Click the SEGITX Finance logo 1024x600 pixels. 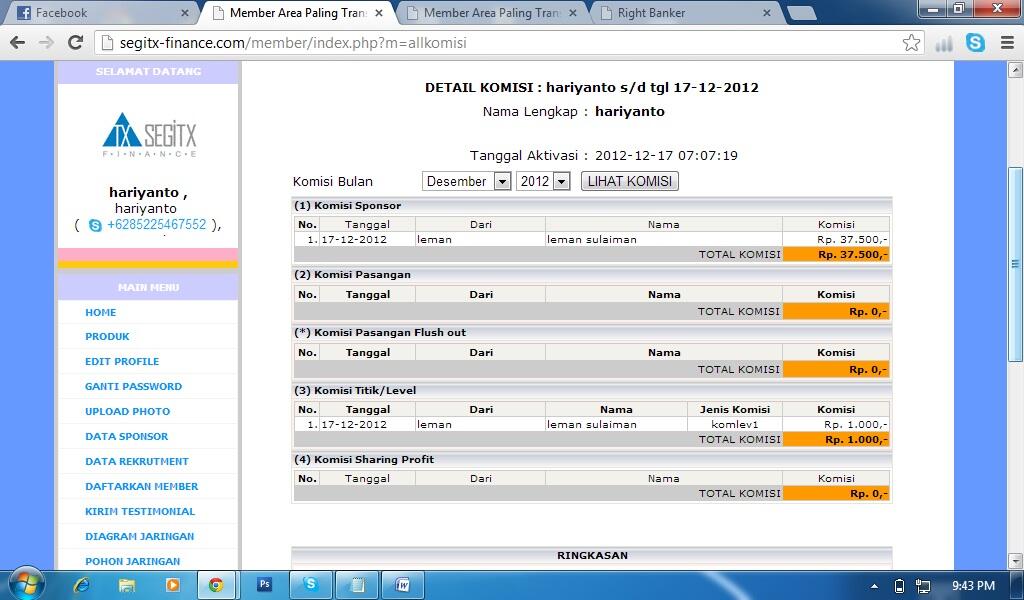(149, 135)
